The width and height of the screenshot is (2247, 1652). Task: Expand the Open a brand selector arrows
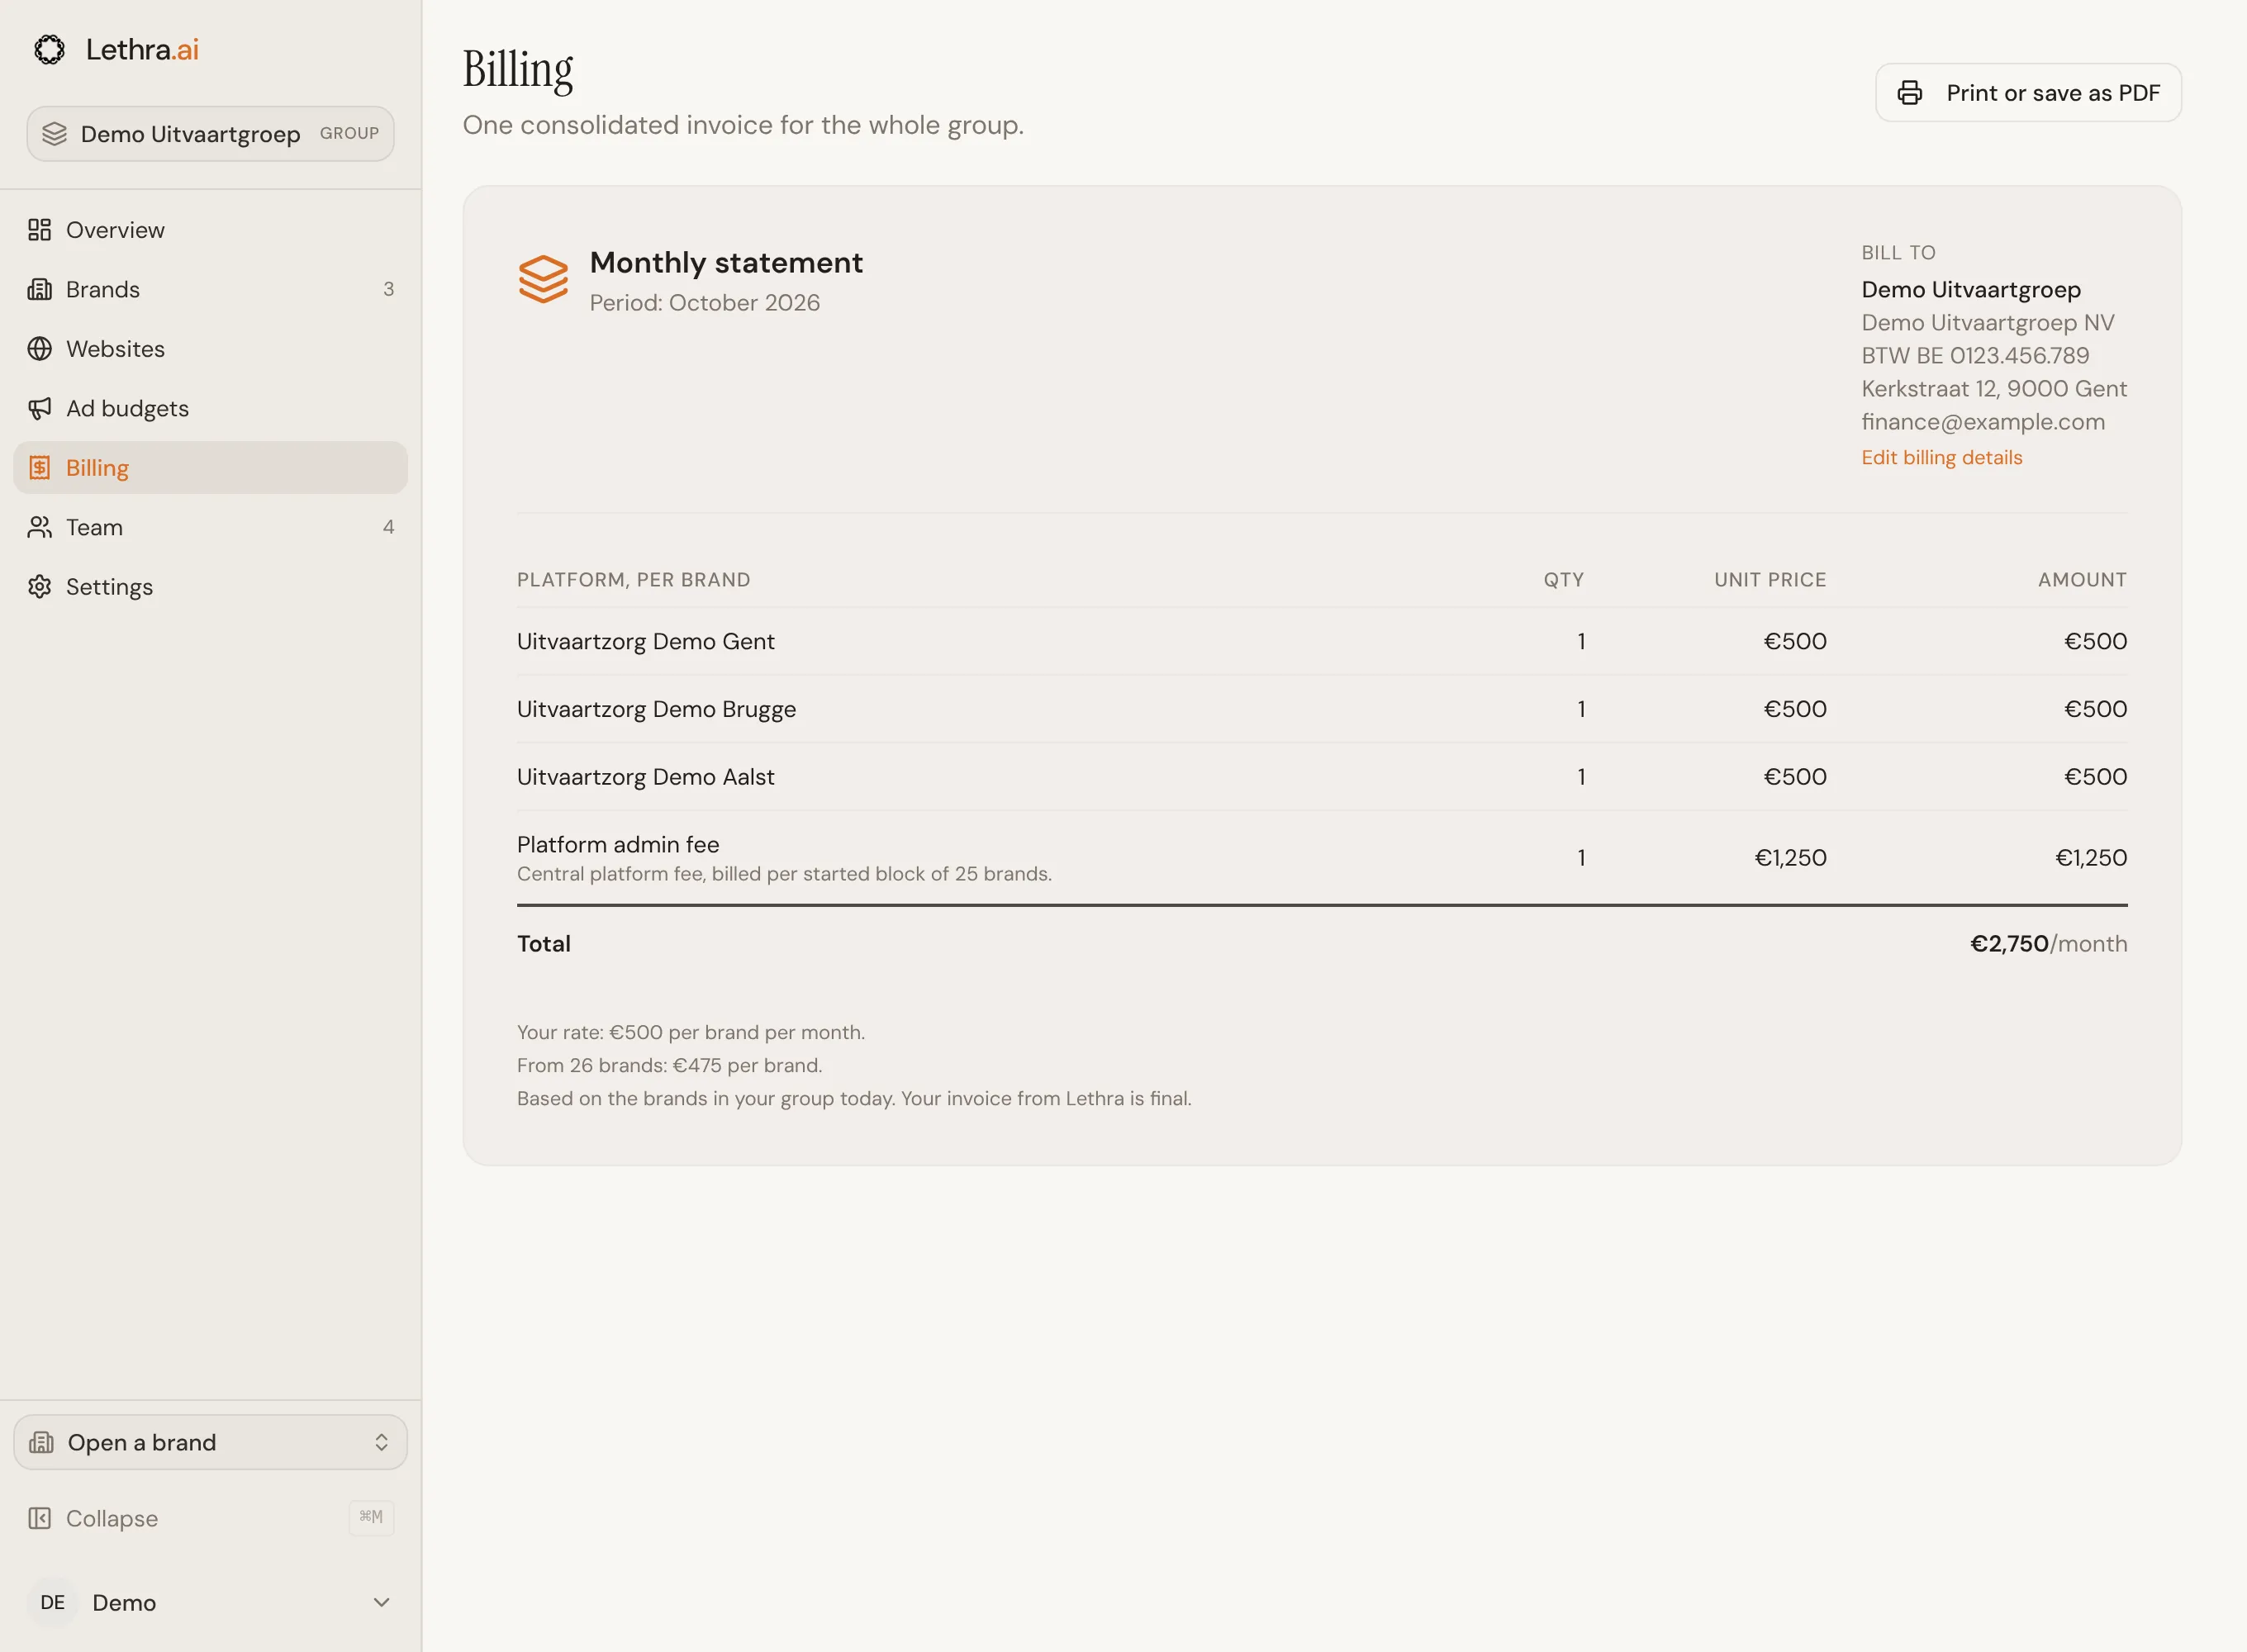point(381,1442)
